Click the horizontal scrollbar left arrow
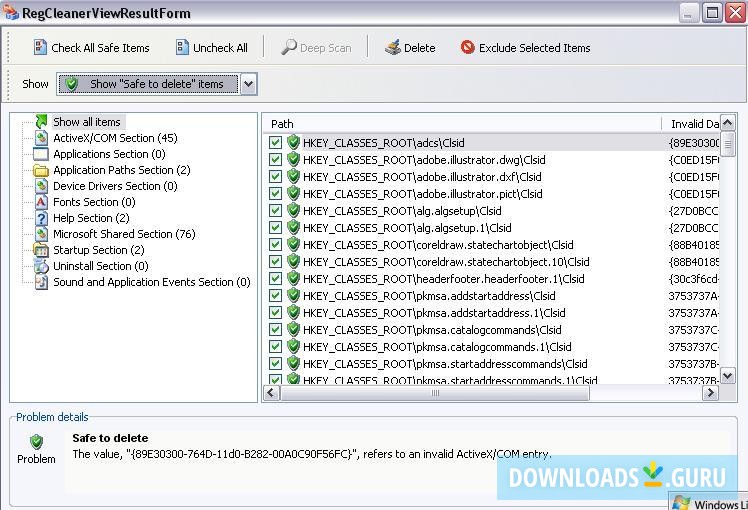The height and width of the screenshot is (510, 748). point(272,393)
